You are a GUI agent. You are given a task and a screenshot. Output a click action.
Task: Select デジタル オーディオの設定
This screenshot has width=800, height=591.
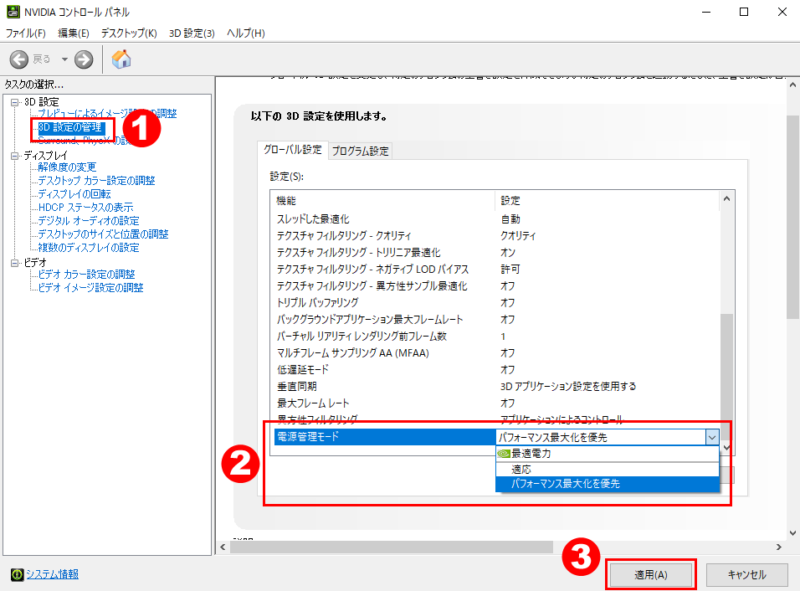point(89,220)
